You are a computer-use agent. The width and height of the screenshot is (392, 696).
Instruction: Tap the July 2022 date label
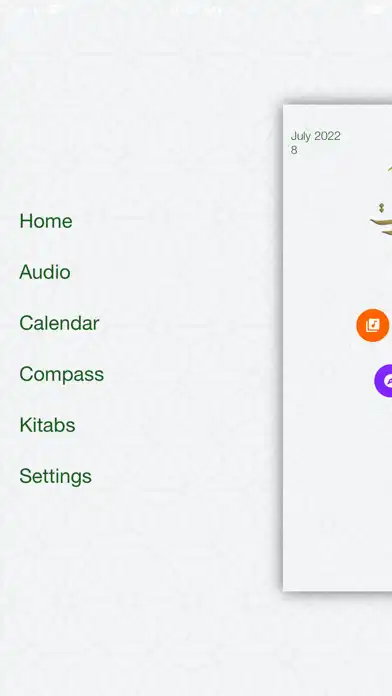316,136
